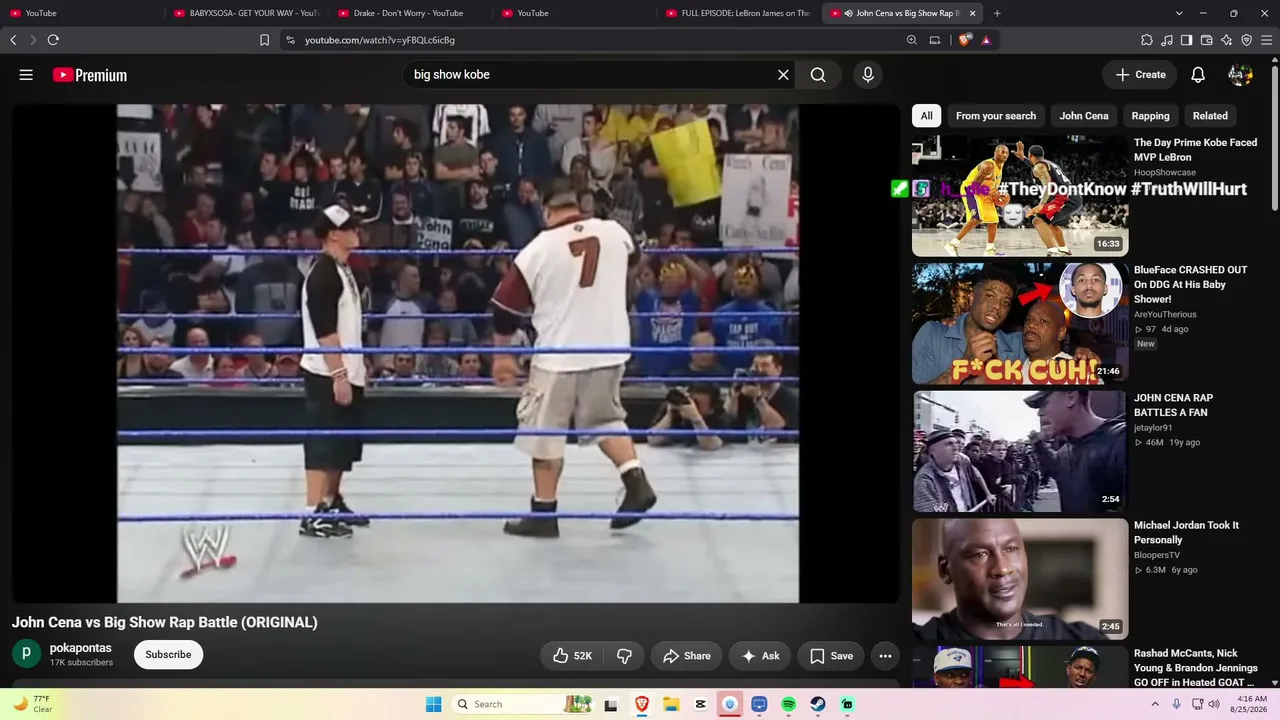Run the search with the magnifier button

[818, 75]
